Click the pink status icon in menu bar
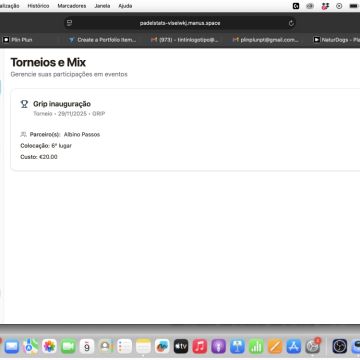 325,6
